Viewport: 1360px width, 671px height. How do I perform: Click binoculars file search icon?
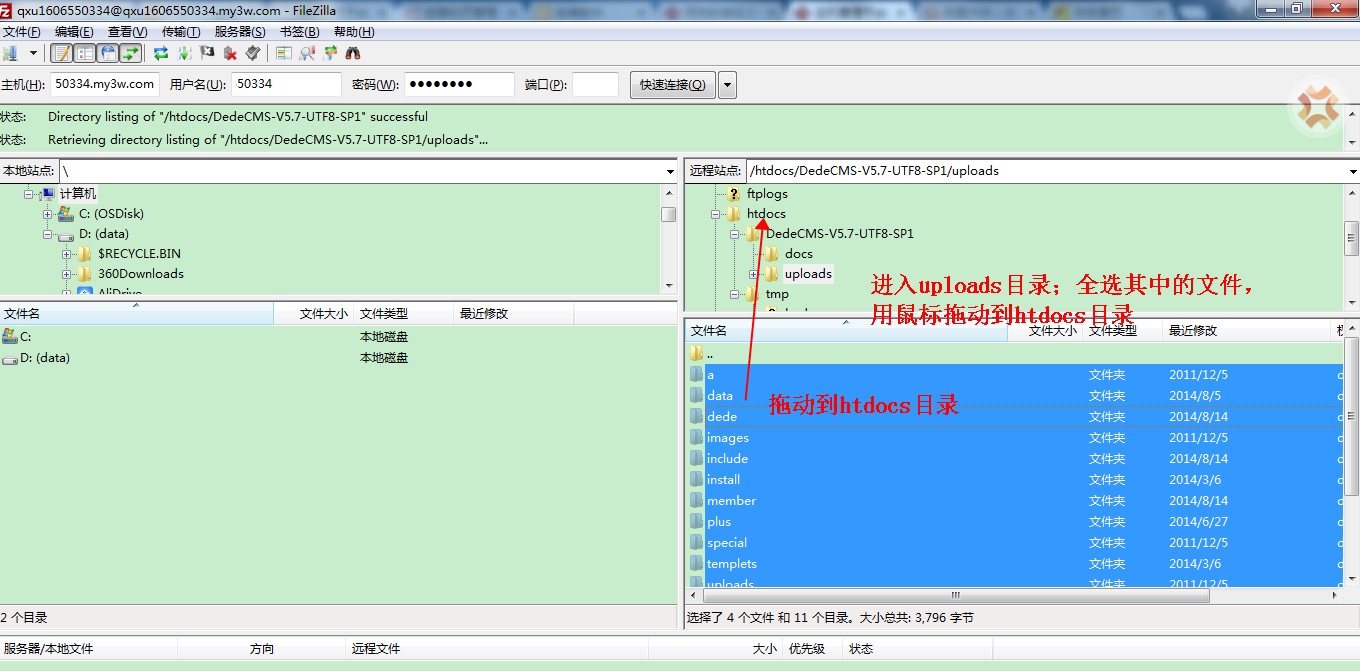[352, 53]
